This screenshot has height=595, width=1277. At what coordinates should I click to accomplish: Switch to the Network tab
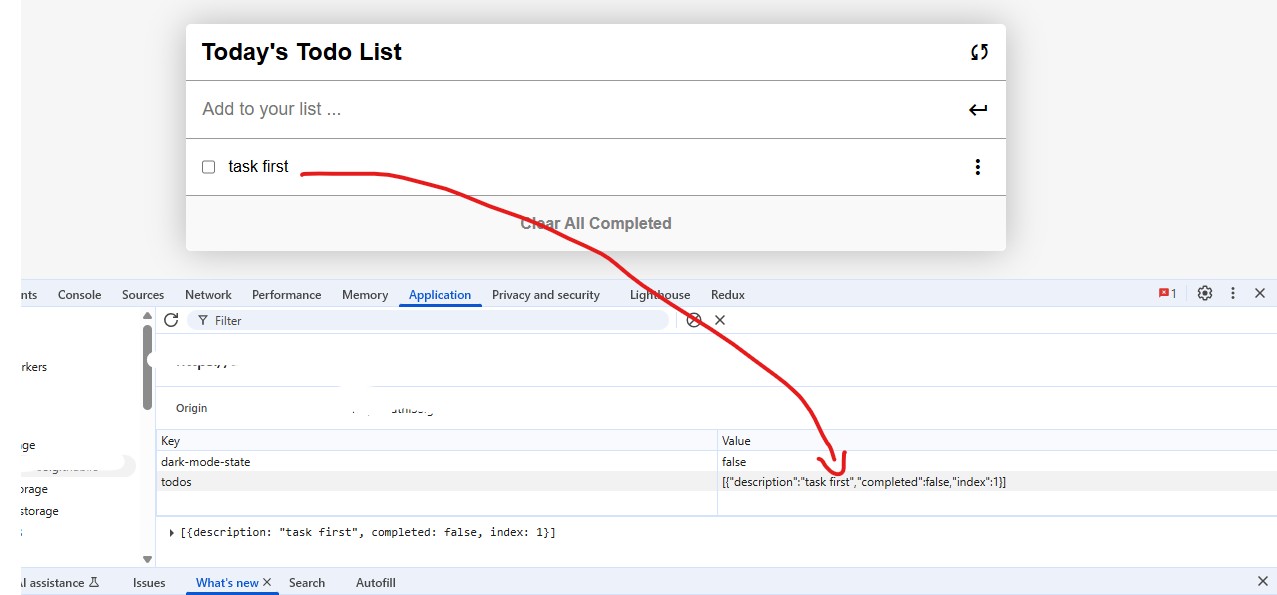coord(208,295)
